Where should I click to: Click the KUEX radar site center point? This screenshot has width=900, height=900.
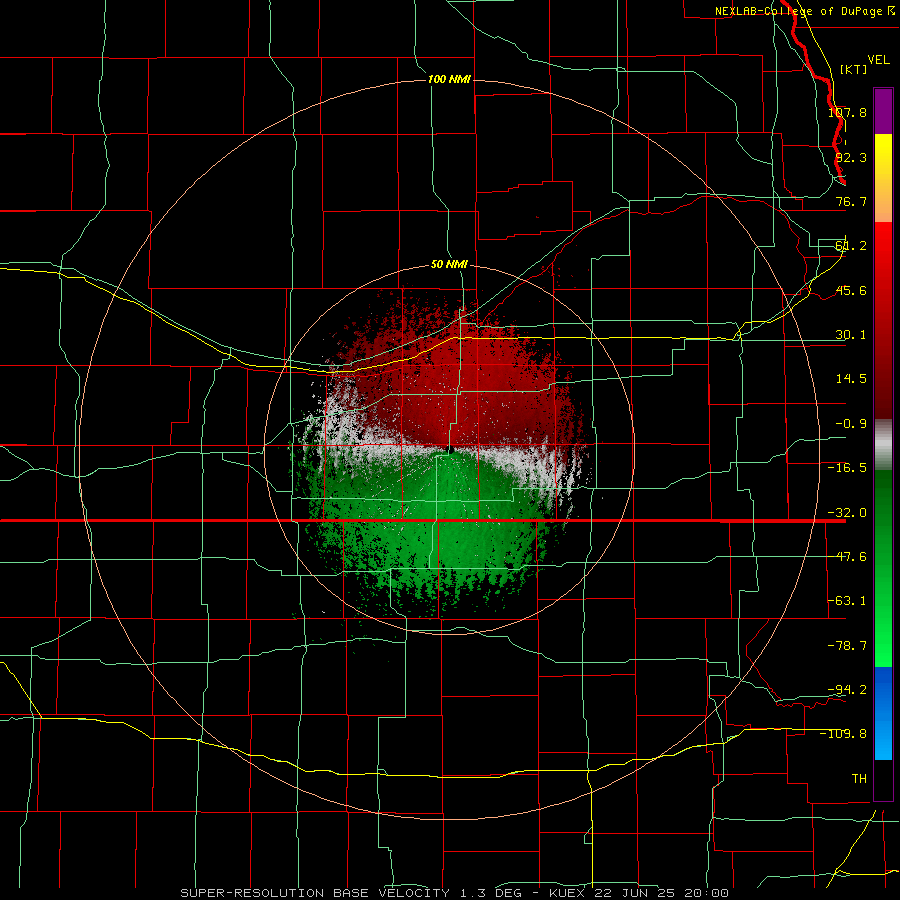pyautogui.click(x=451, y=449)
